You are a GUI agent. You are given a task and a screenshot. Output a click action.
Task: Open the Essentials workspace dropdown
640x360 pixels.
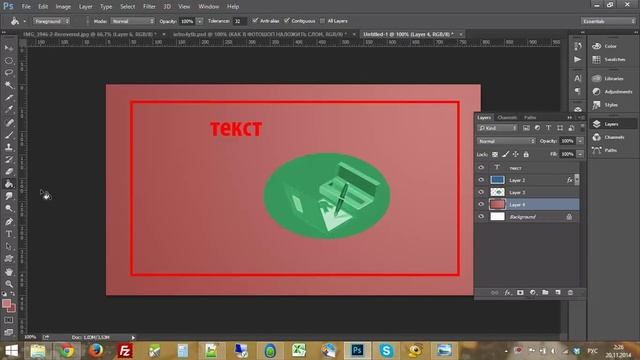pos(608,21)
